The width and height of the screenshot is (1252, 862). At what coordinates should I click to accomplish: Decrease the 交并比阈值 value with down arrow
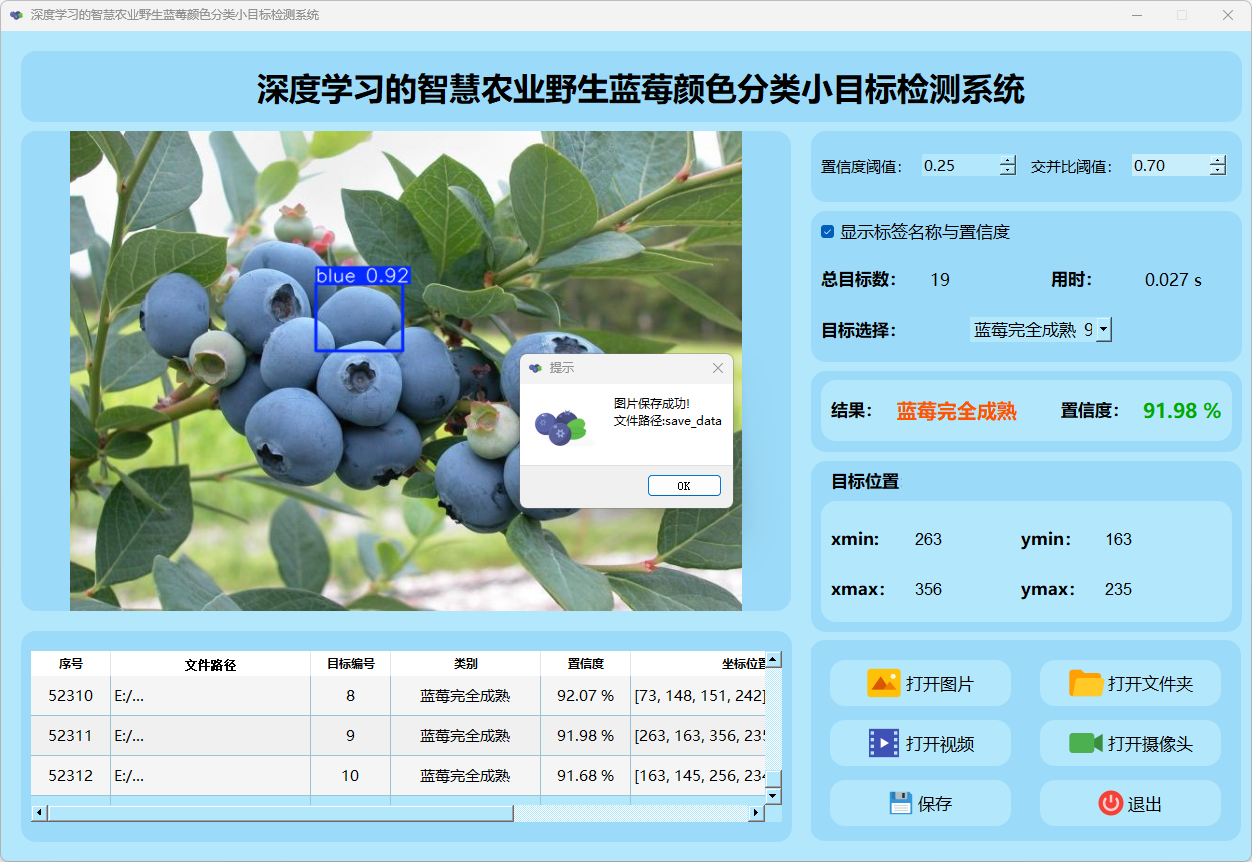tap(1217, 171)
